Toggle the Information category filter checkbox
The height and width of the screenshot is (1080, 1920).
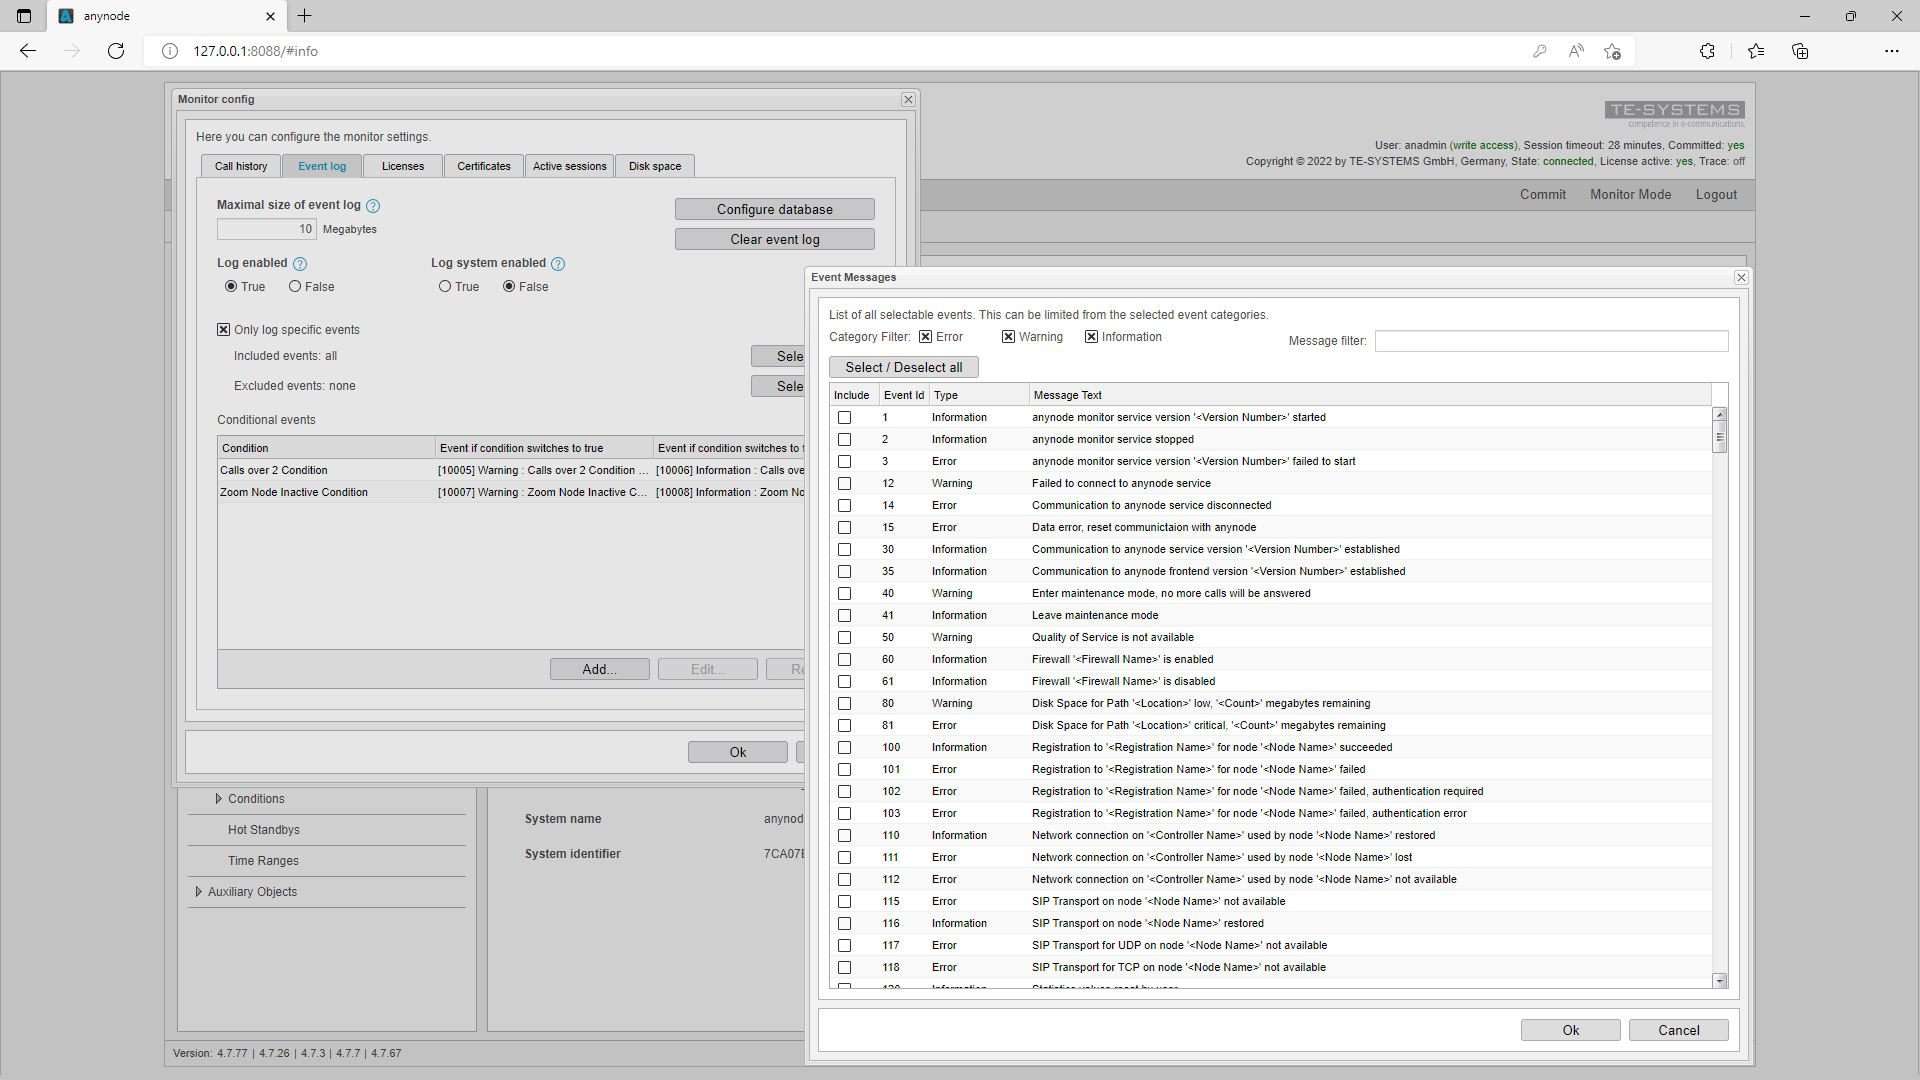click(x=1091, y=337)
